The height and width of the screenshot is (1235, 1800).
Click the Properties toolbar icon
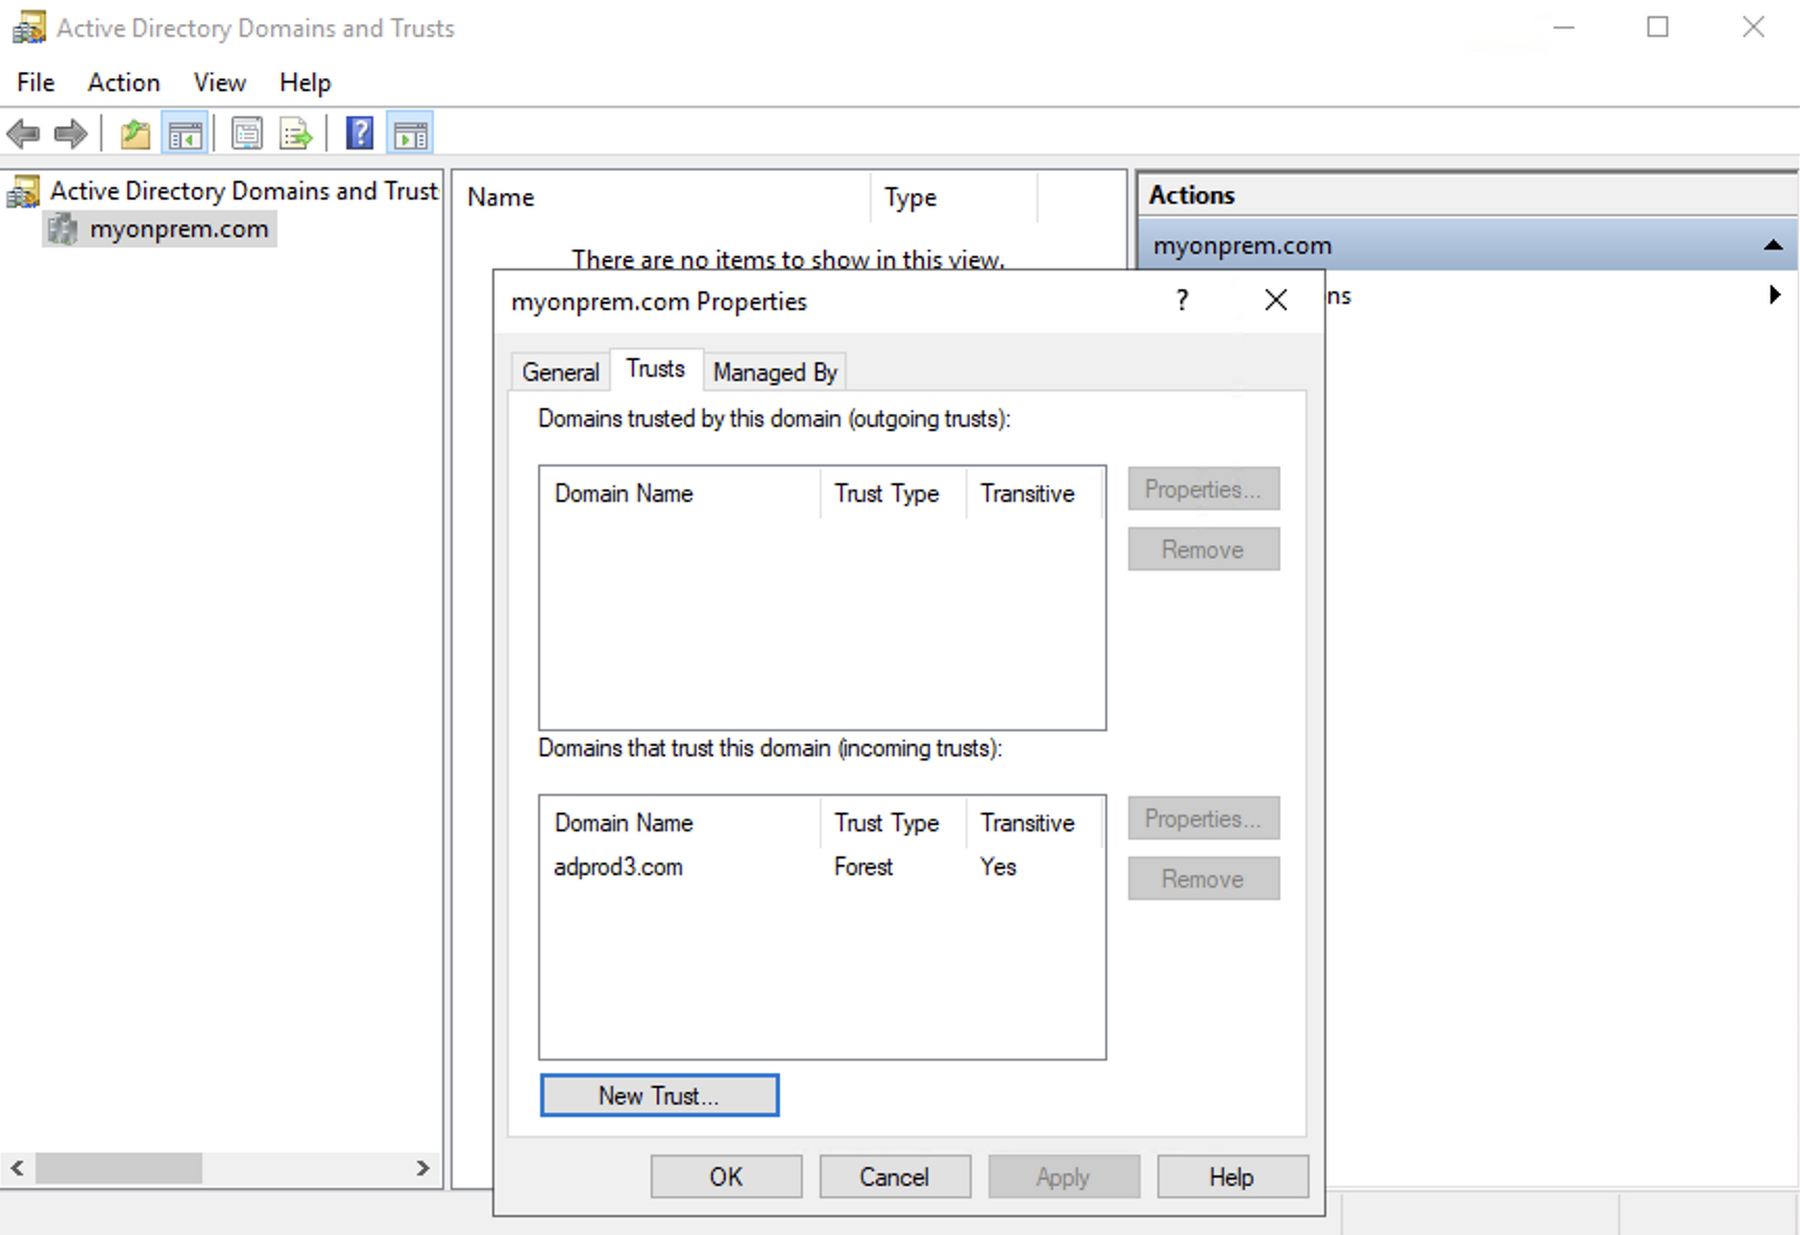point(247,133)
